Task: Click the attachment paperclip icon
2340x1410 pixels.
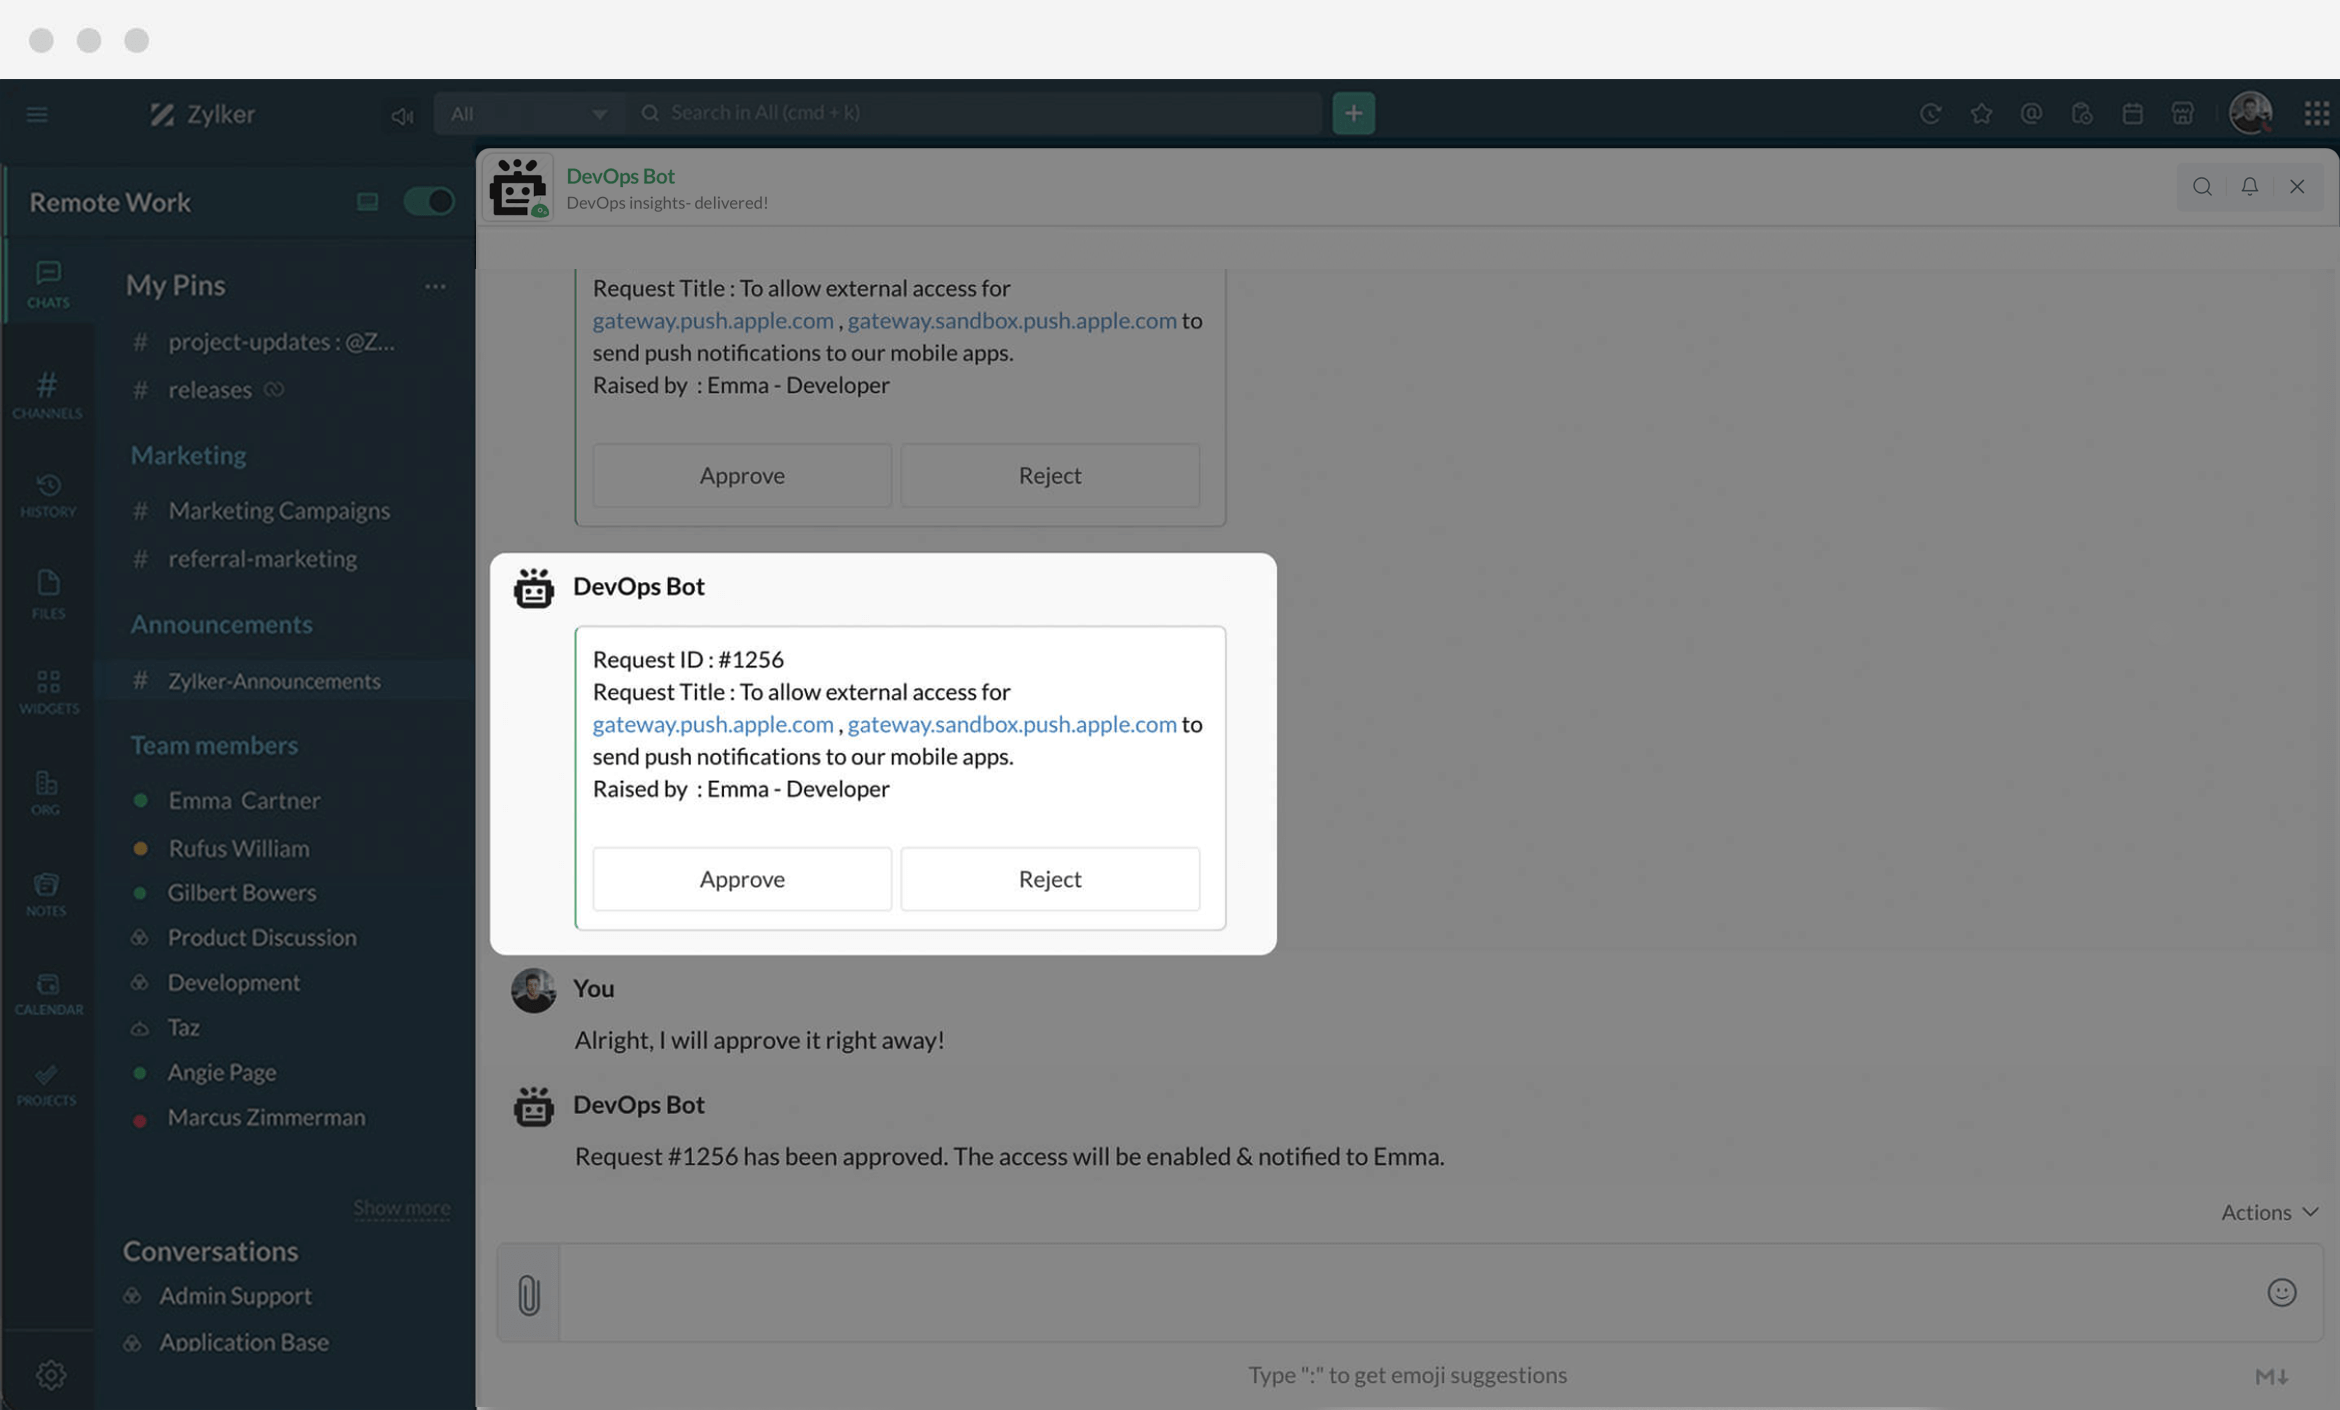Action: coord(529,1294)
